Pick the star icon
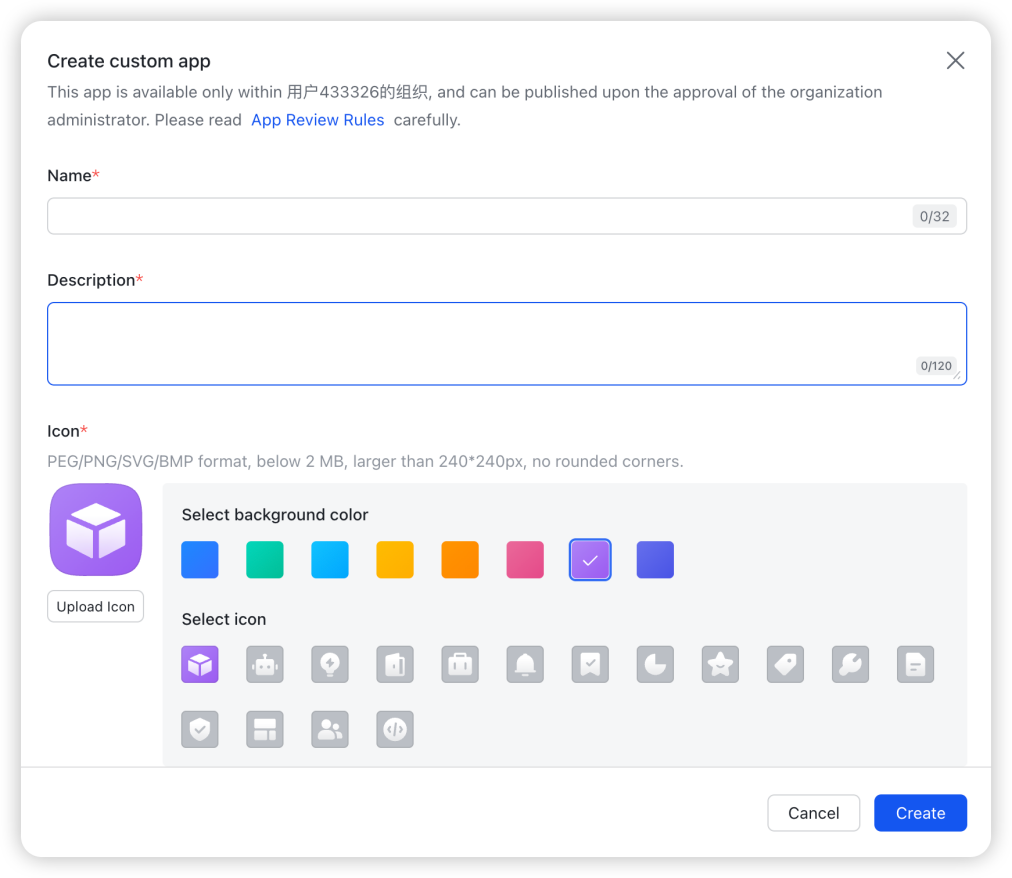 (x=720, y=664)
